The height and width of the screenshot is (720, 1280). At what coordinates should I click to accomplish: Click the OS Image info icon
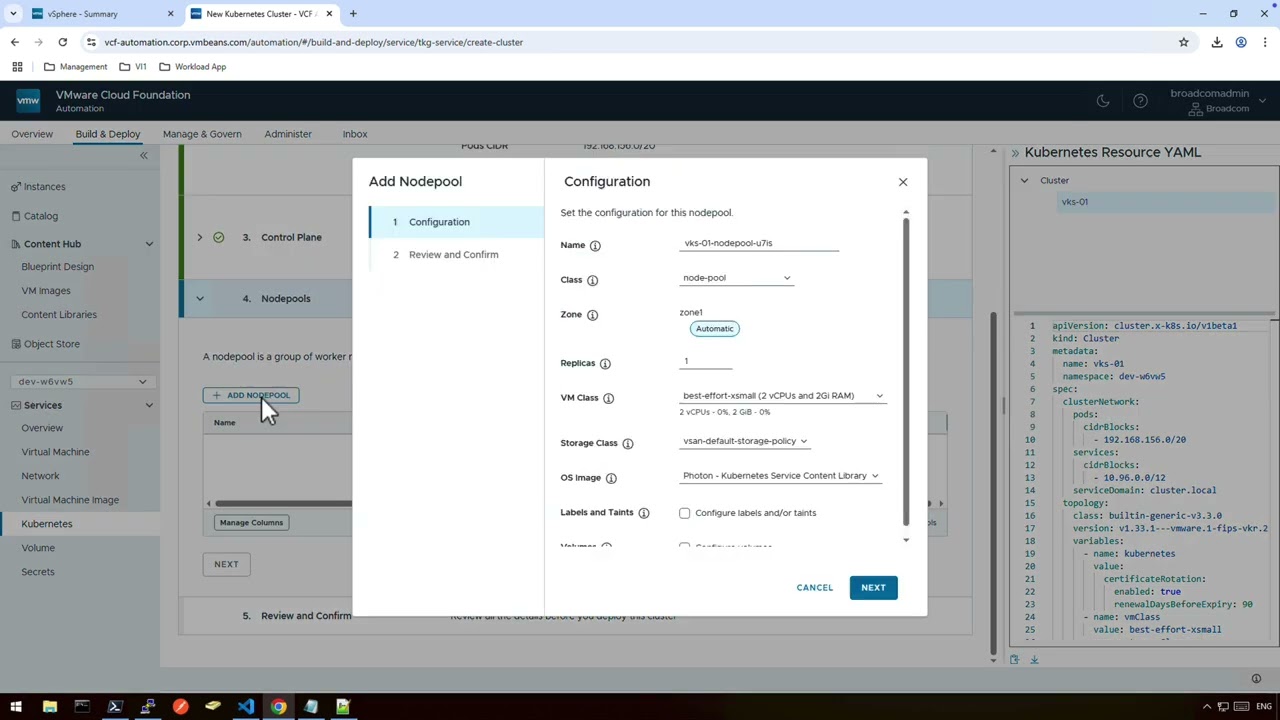tap(611, 478)
